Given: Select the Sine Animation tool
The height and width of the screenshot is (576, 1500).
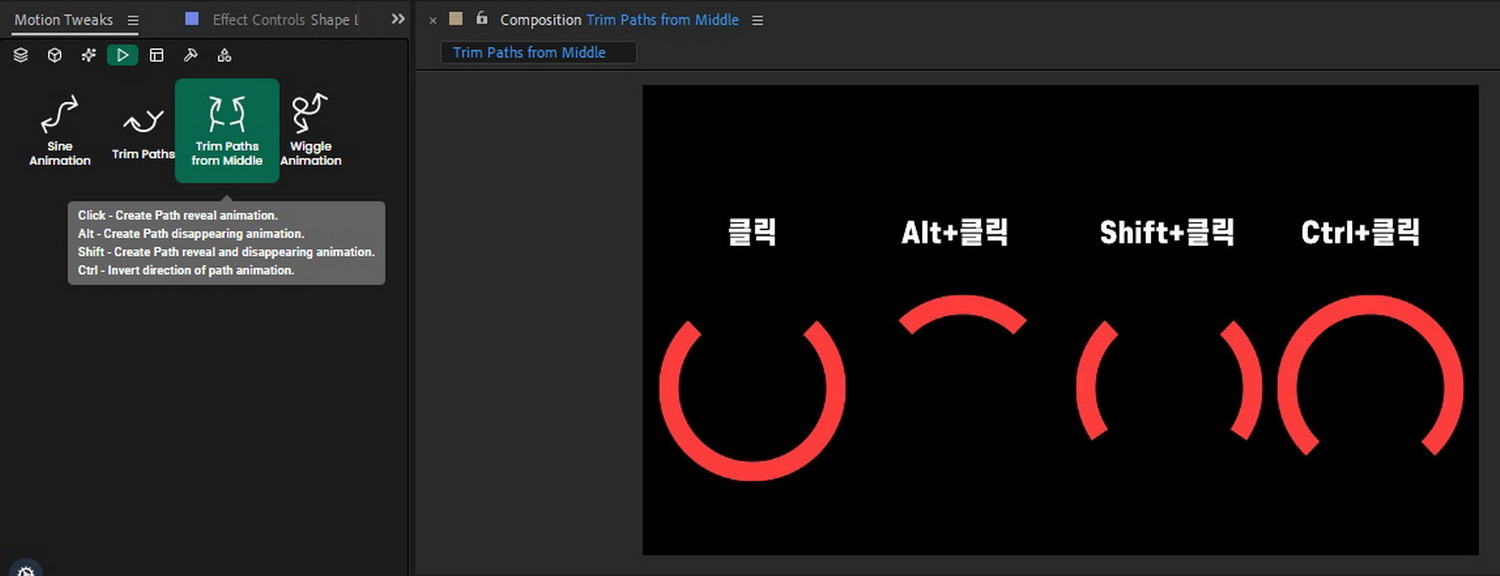Looking at the screenshot, I should click(59, 130).
